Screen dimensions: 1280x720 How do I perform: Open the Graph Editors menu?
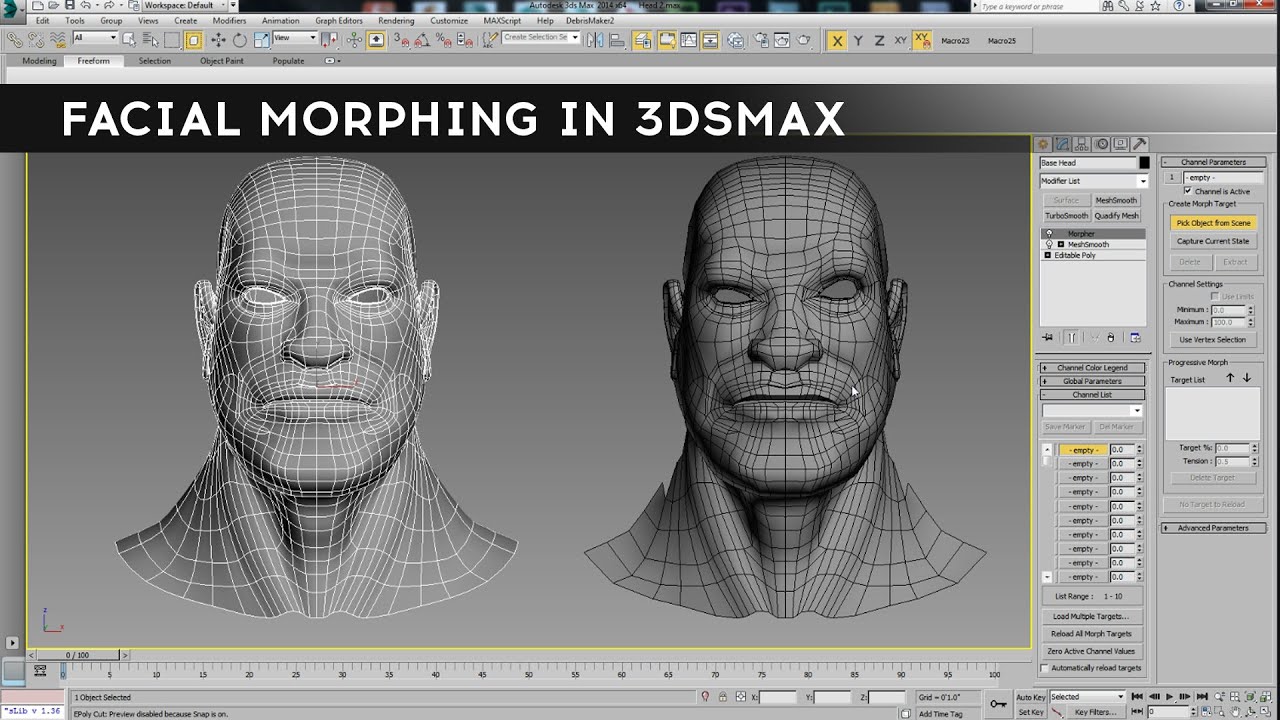coord(339,20)
